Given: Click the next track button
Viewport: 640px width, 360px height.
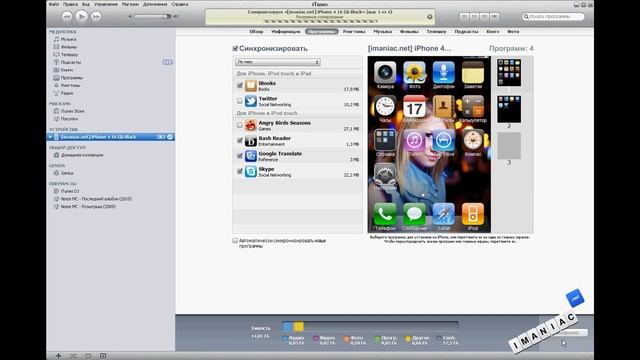Looking at the screenshot, I should [96, 16].
